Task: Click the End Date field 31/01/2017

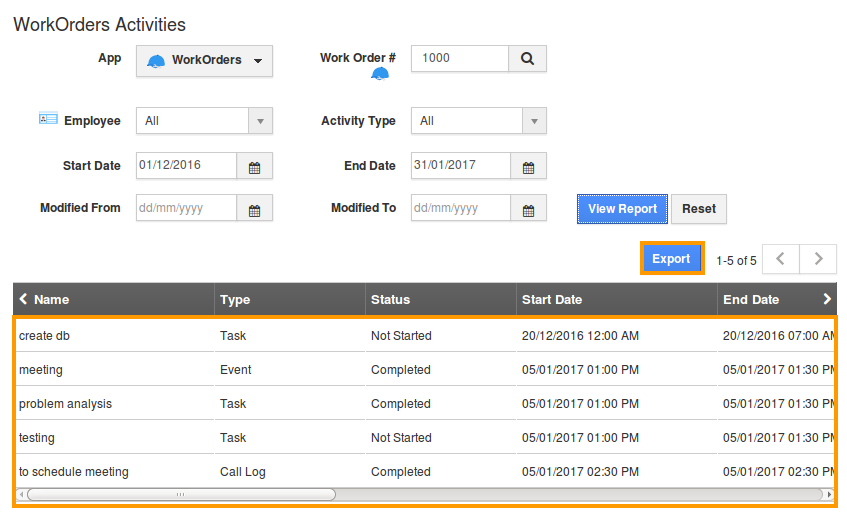Action: [x=461, y=165]
